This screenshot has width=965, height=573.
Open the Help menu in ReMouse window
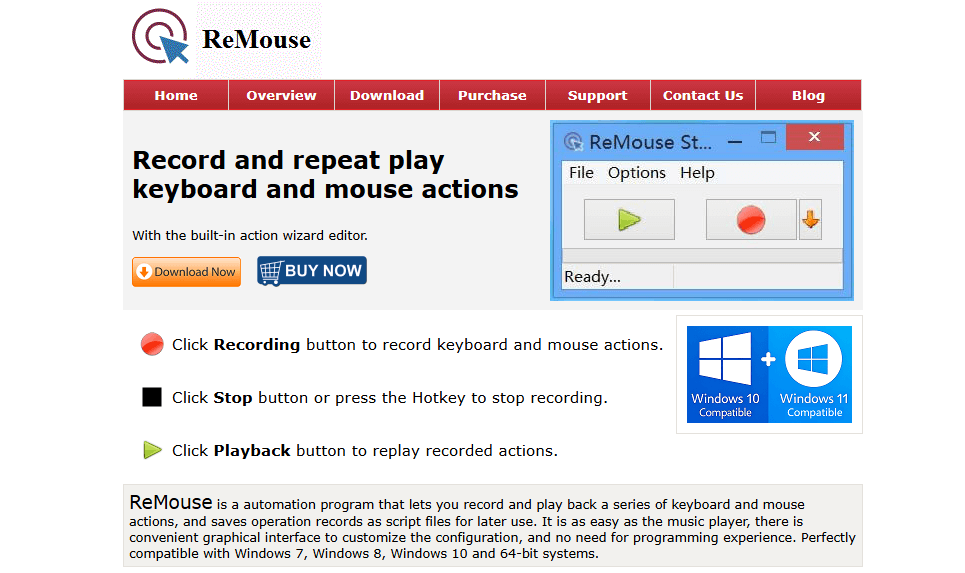pyautogui.click(x=697, y=172)
